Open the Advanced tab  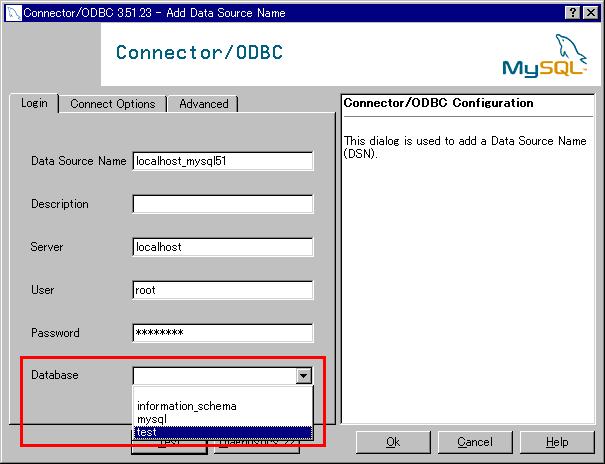tap(203, 104)
